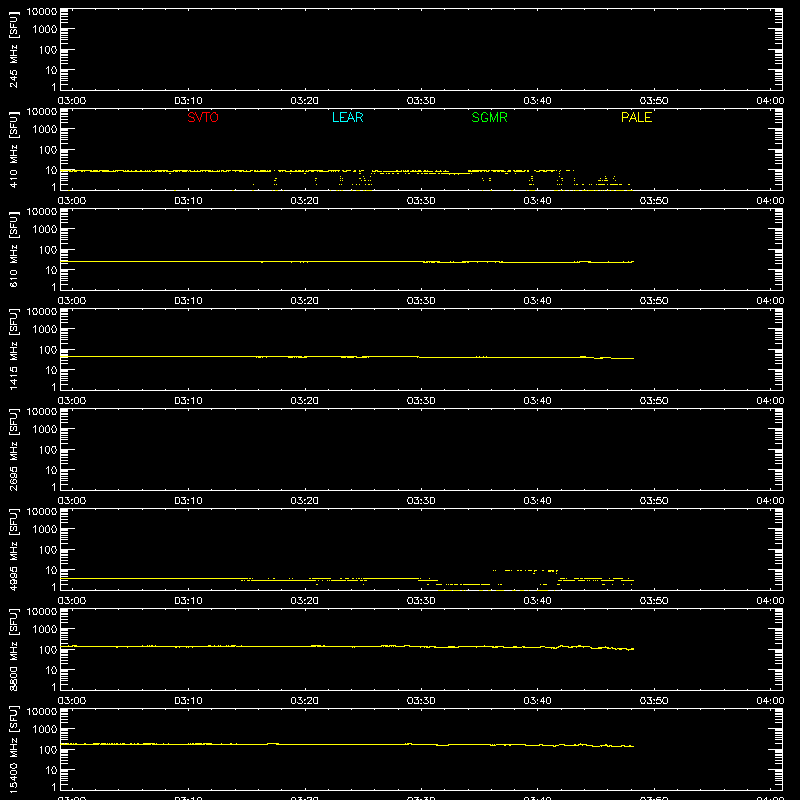The image size is (800, 800).
Task: Click the red SVTO station label
Action: click(203, 117)
